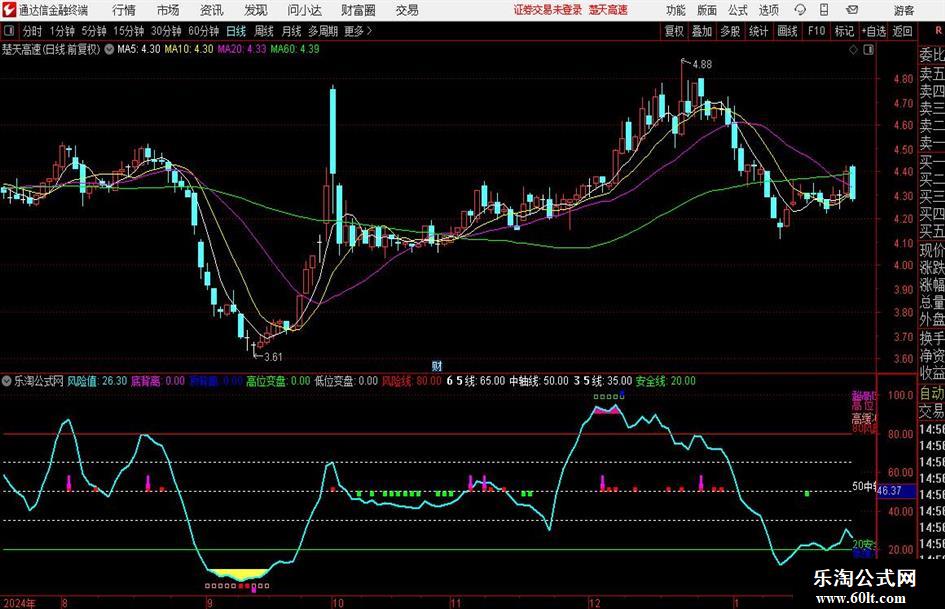
Task: Open the 选项 menu
Action: coord(768,10)
